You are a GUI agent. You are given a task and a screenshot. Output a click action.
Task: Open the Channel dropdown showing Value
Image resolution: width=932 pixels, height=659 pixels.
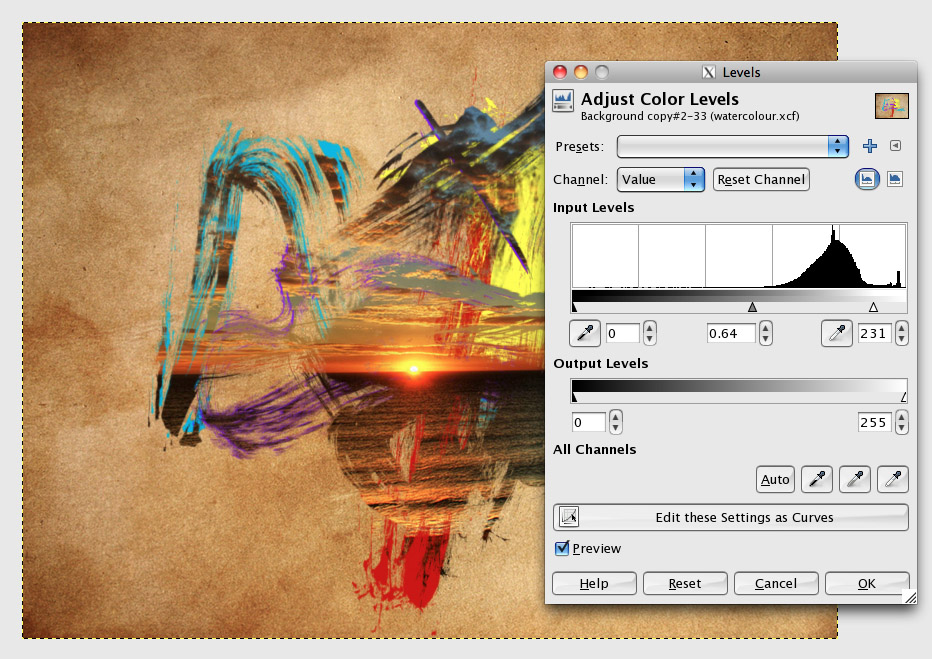pos(660,179)
